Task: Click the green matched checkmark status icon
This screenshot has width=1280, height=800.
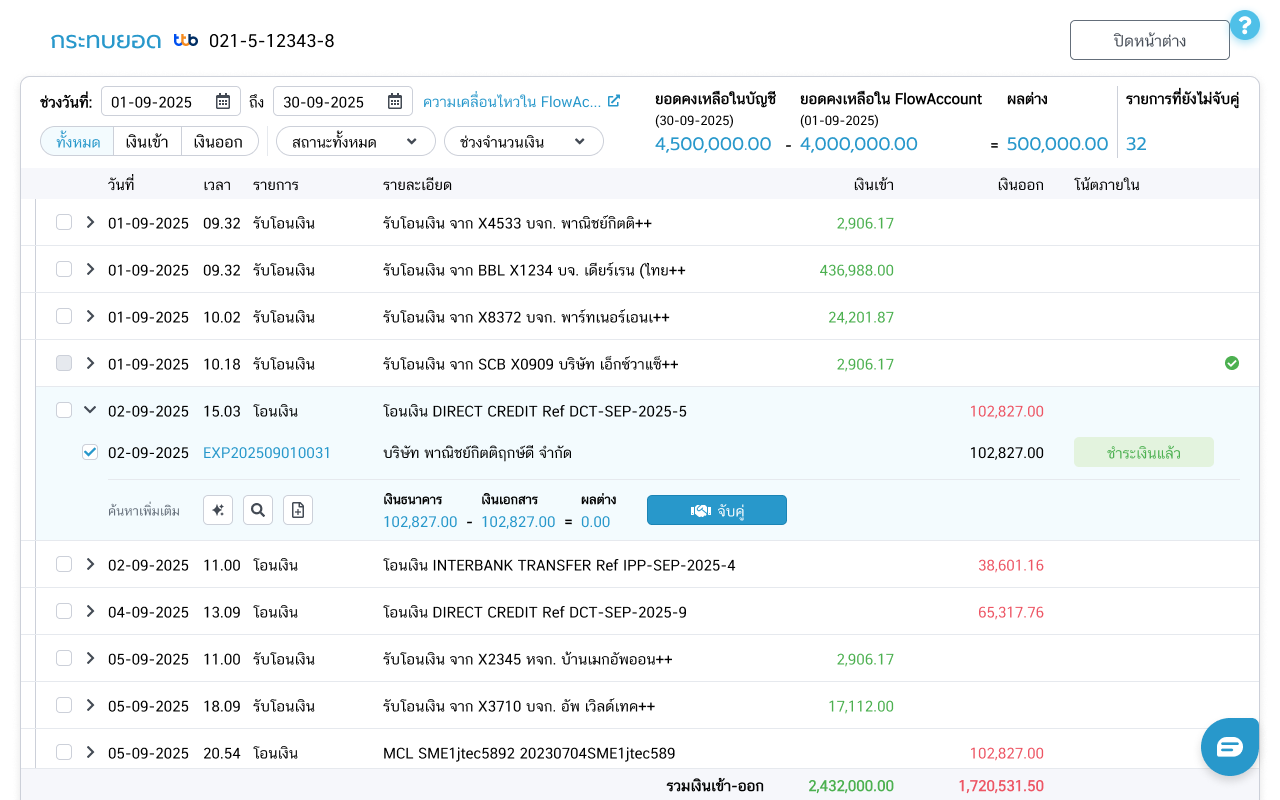Action: pos(1232,363)
